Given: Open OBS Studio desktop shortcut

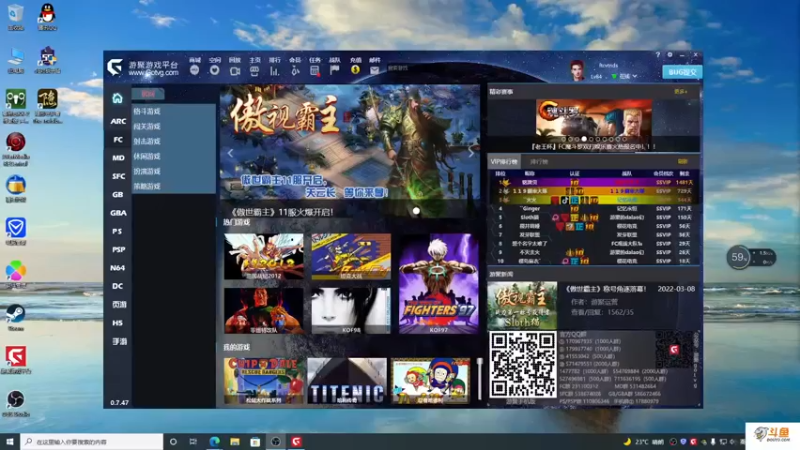Looking at the screenshot, I should pyautogui.click(x=16, y=403).
